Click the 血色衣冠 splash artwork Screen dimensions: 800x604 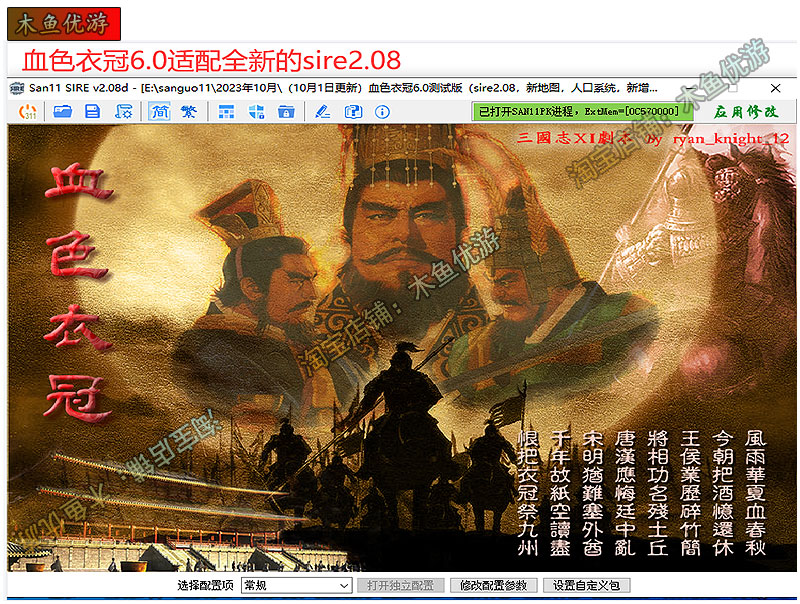[x=402, y=347]
